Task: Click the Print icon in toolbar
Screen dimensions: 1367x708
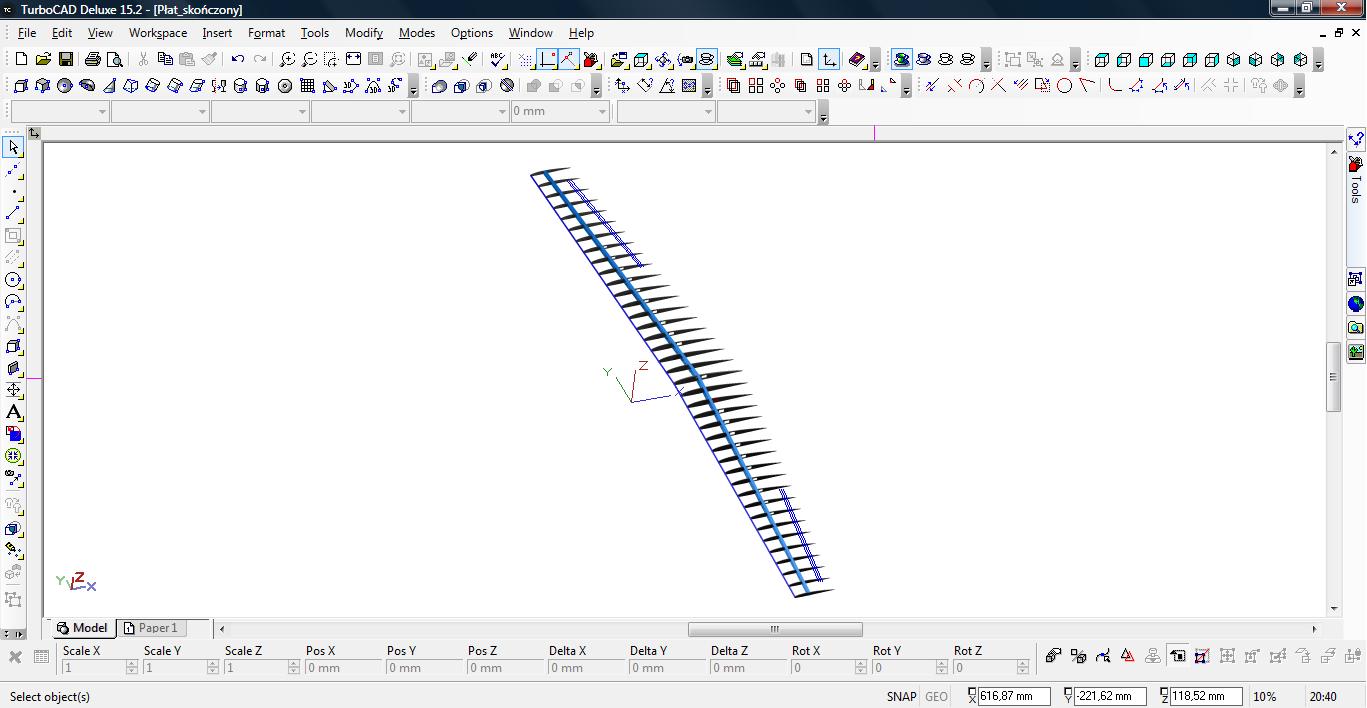Action: click(x=93, y=60)
